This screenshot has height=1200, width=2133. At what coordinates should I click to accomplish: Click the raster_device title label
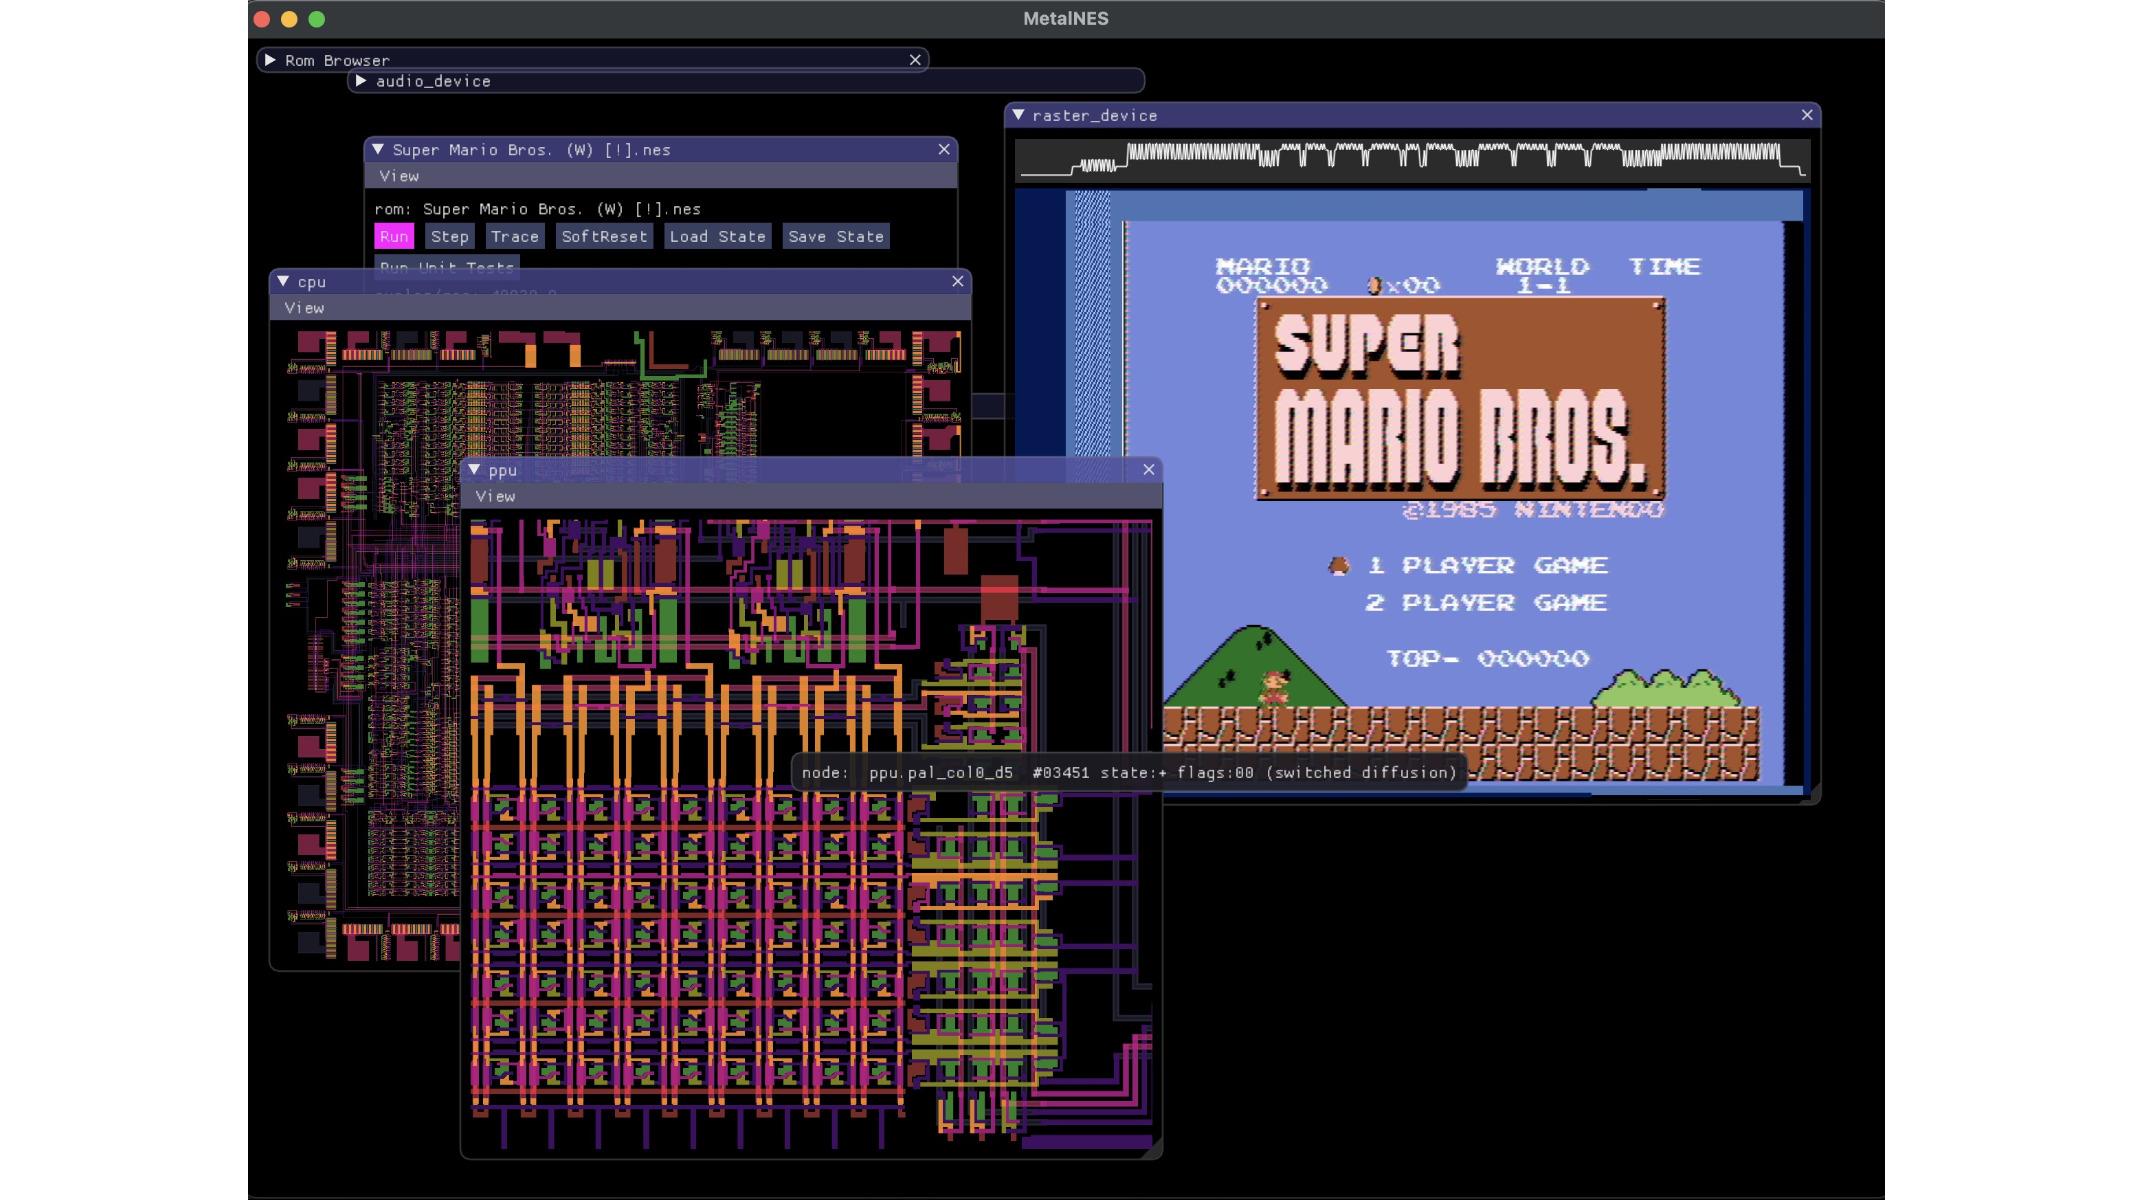pyautogui.click(x=1094, y=116)
